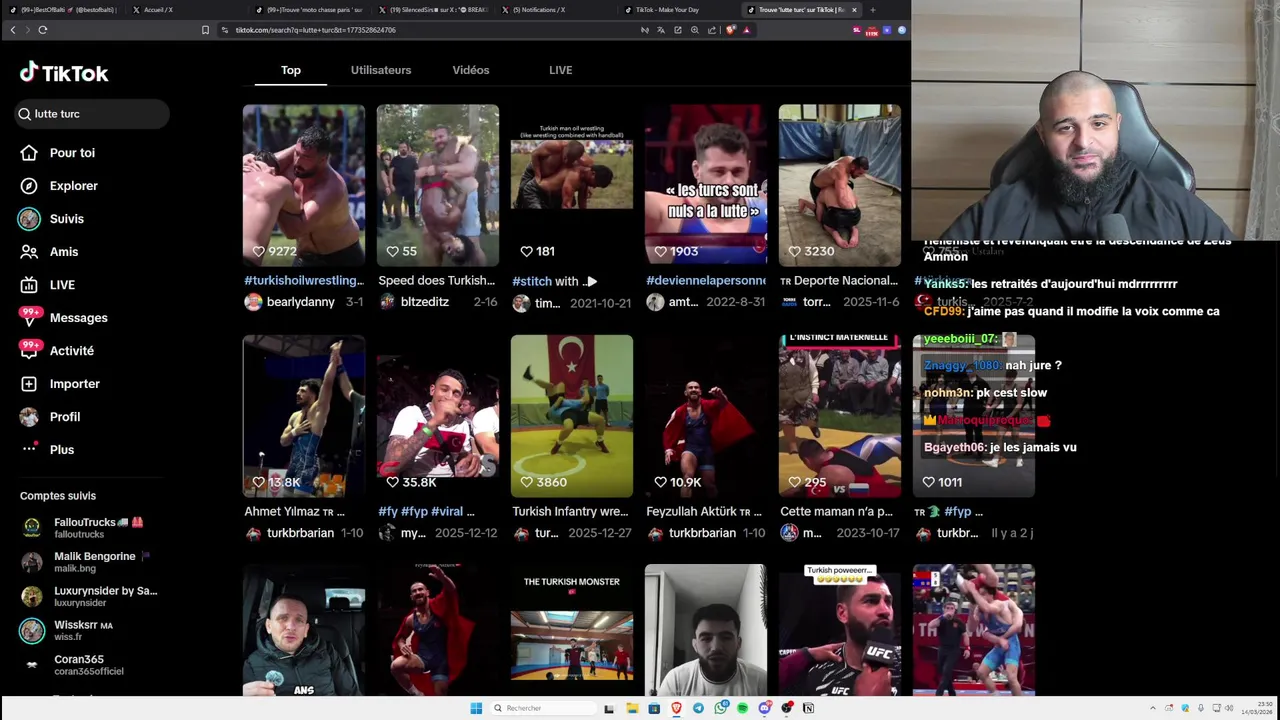
Task: Open the Explorer compass icon
Action: [x=29, y=186]
